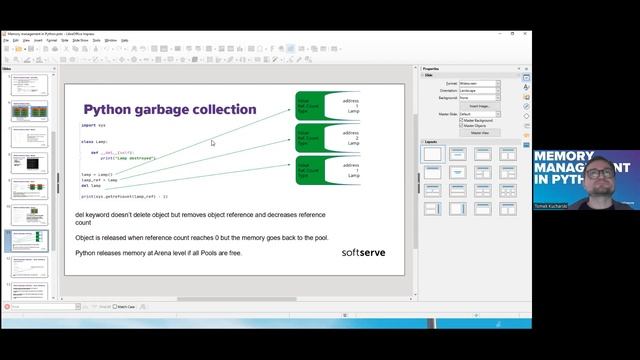
Task: Click the Open folder toolbar icon
Action: click(x=18, y=49)
